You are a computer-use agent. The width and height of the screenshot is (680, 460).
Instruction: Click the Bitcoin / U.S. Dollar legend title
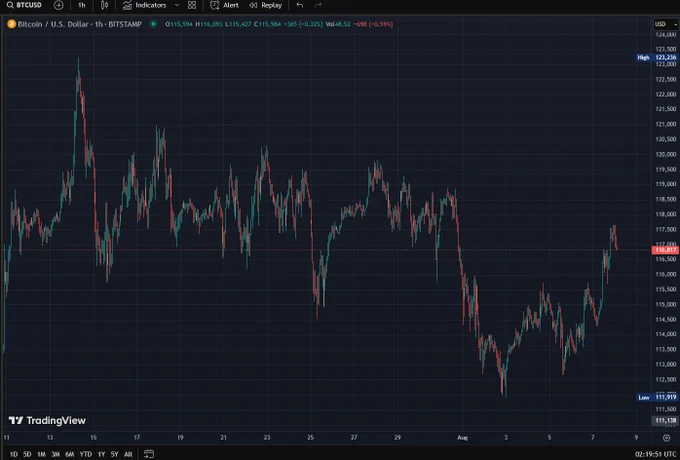[x=79, y=24]
